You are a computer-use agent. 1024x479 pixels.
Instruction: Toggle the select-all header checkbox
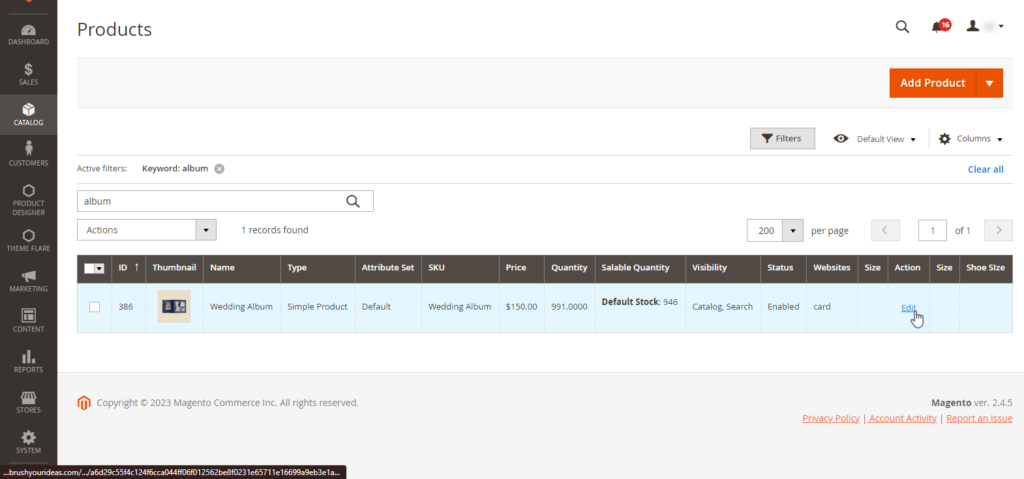(89, 268)
